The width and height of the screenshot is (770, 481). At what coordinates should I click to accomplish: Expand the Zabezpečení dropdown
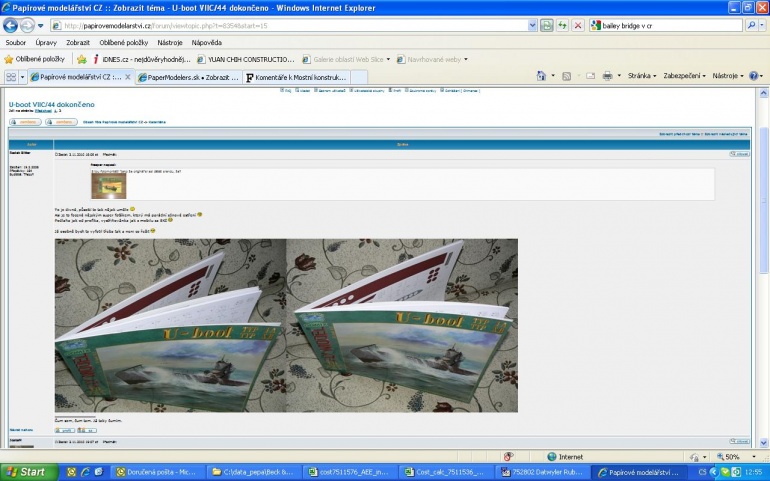point(684,76)
